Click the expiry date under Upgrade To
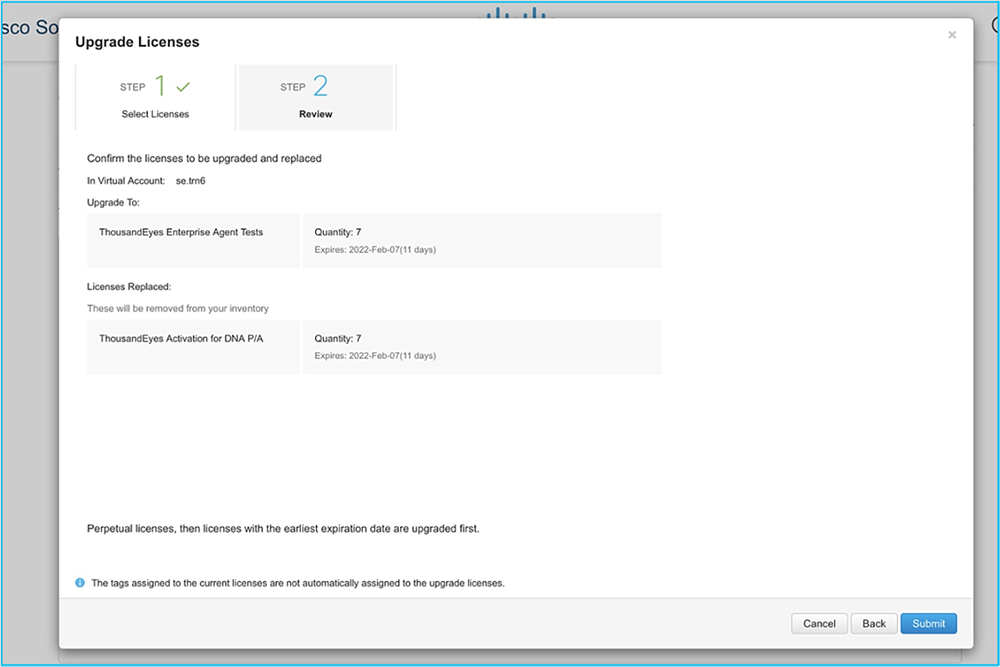1000x667 pixels. coord(375,249)
